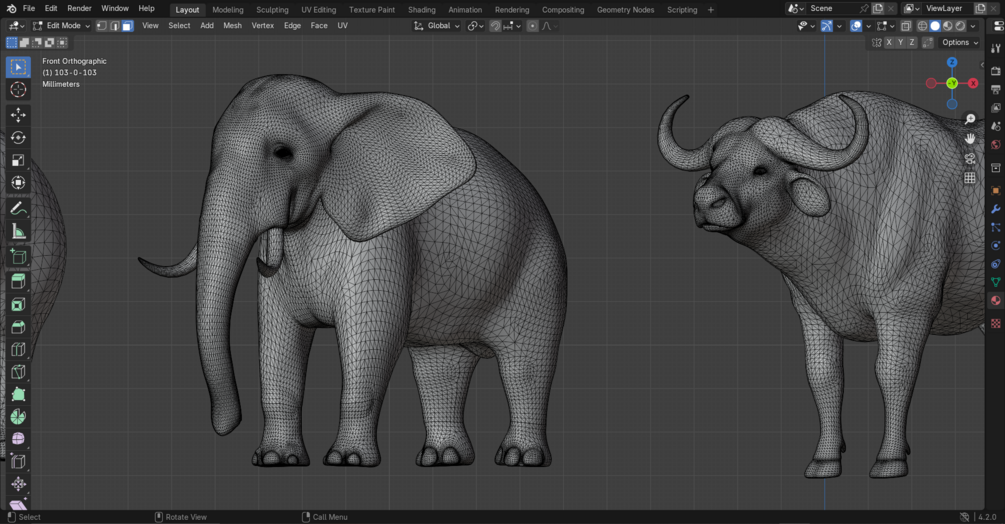Screen dimensions: 1005x524
Task: Open the Object Data mesh properties tab
Action: point(995,282)
